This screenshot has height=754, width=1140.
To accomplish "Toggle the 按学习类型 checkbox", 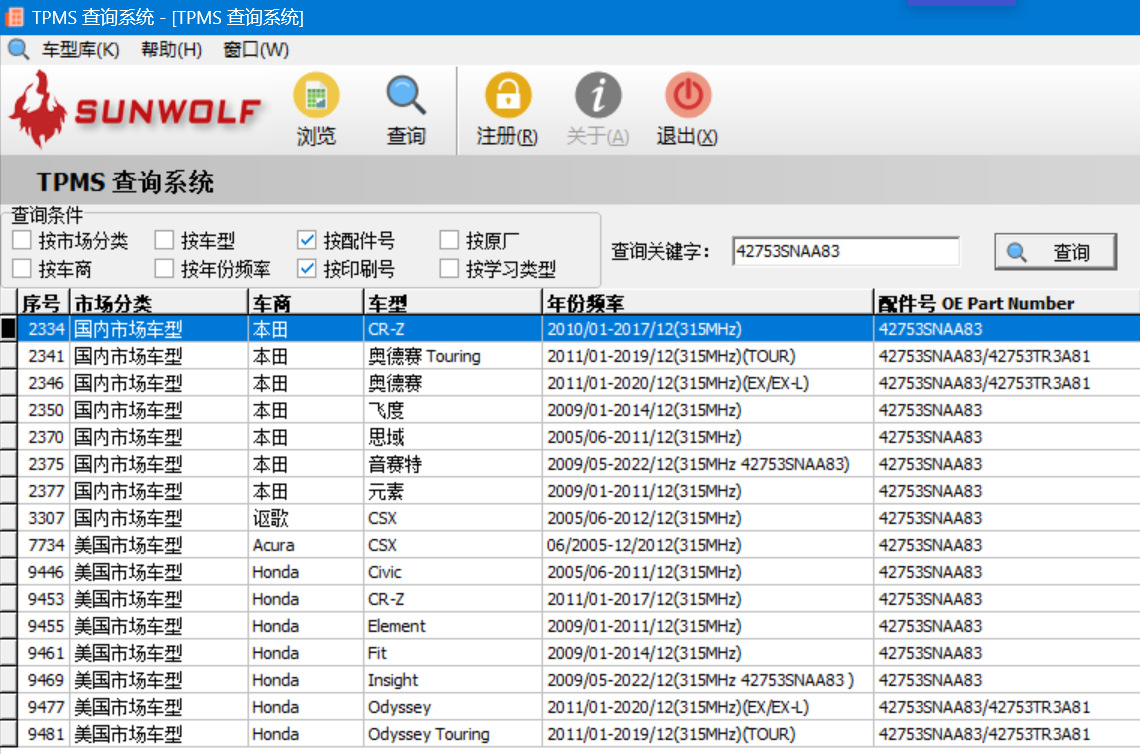I will (x=449, y=269).
